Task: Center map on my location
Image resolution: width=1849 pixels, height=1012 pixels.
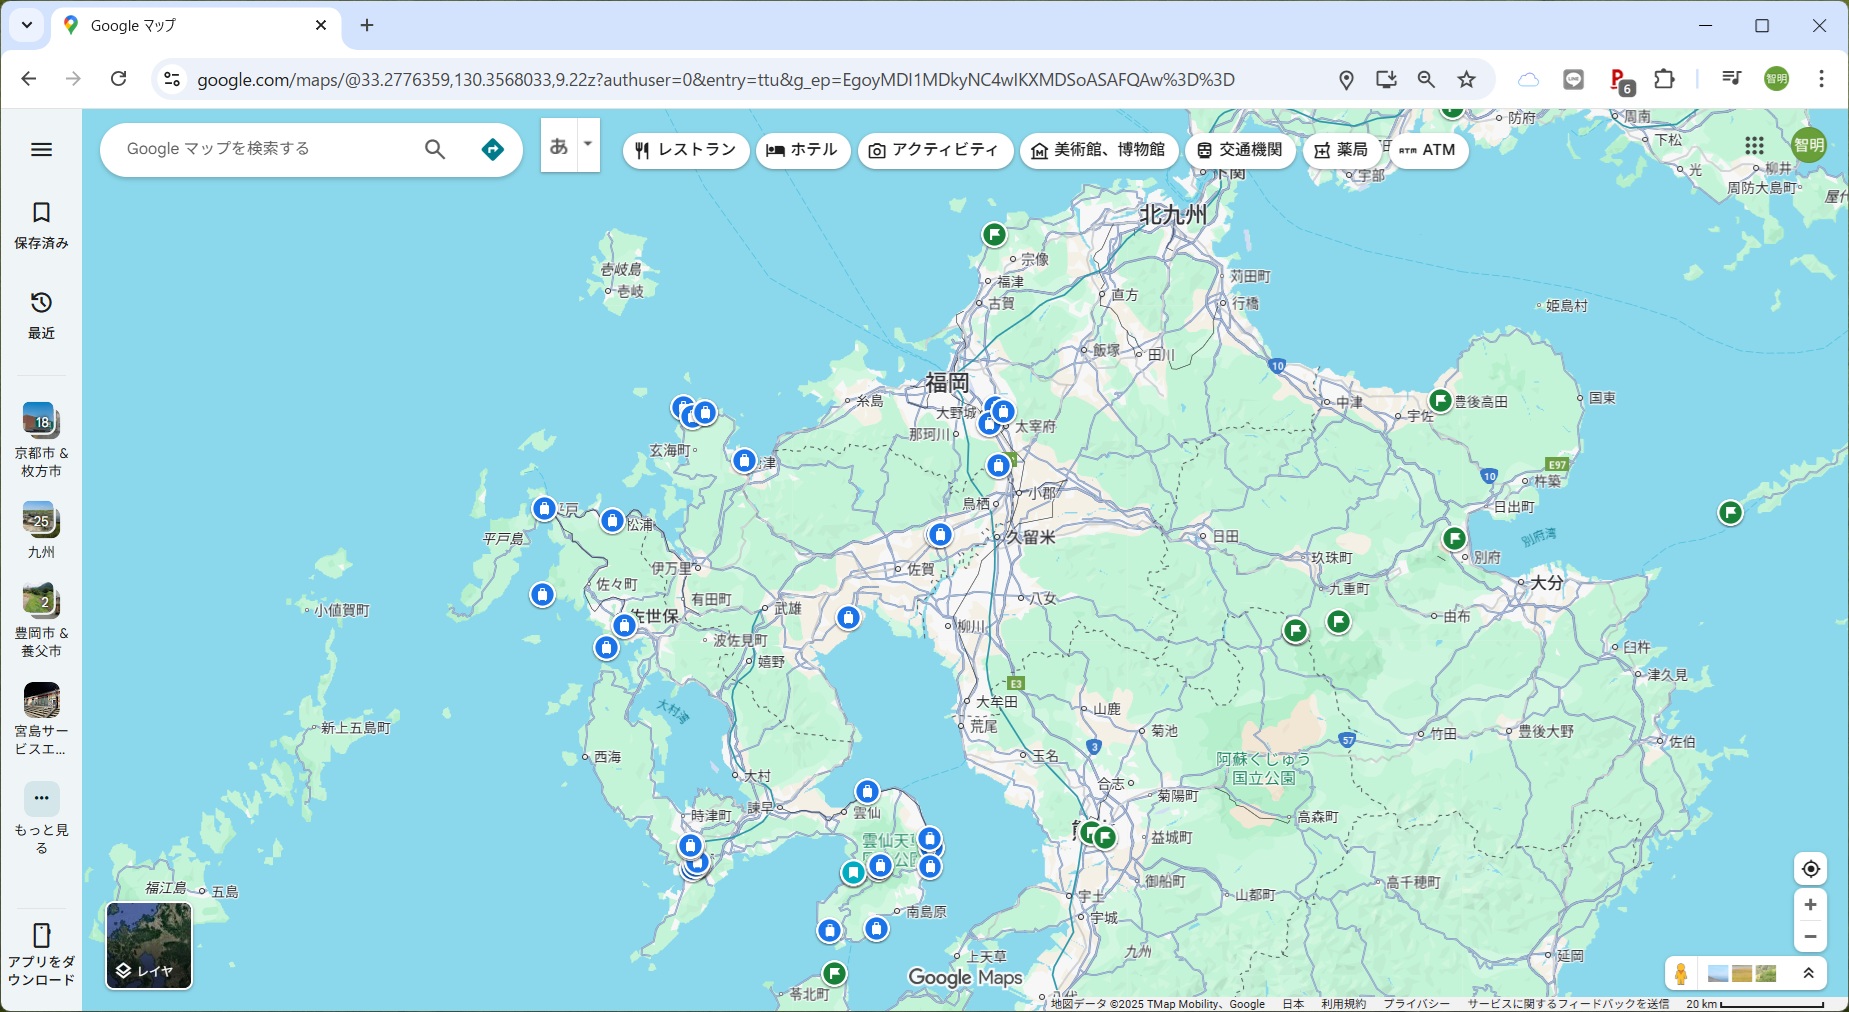Action: [1810, 868]
